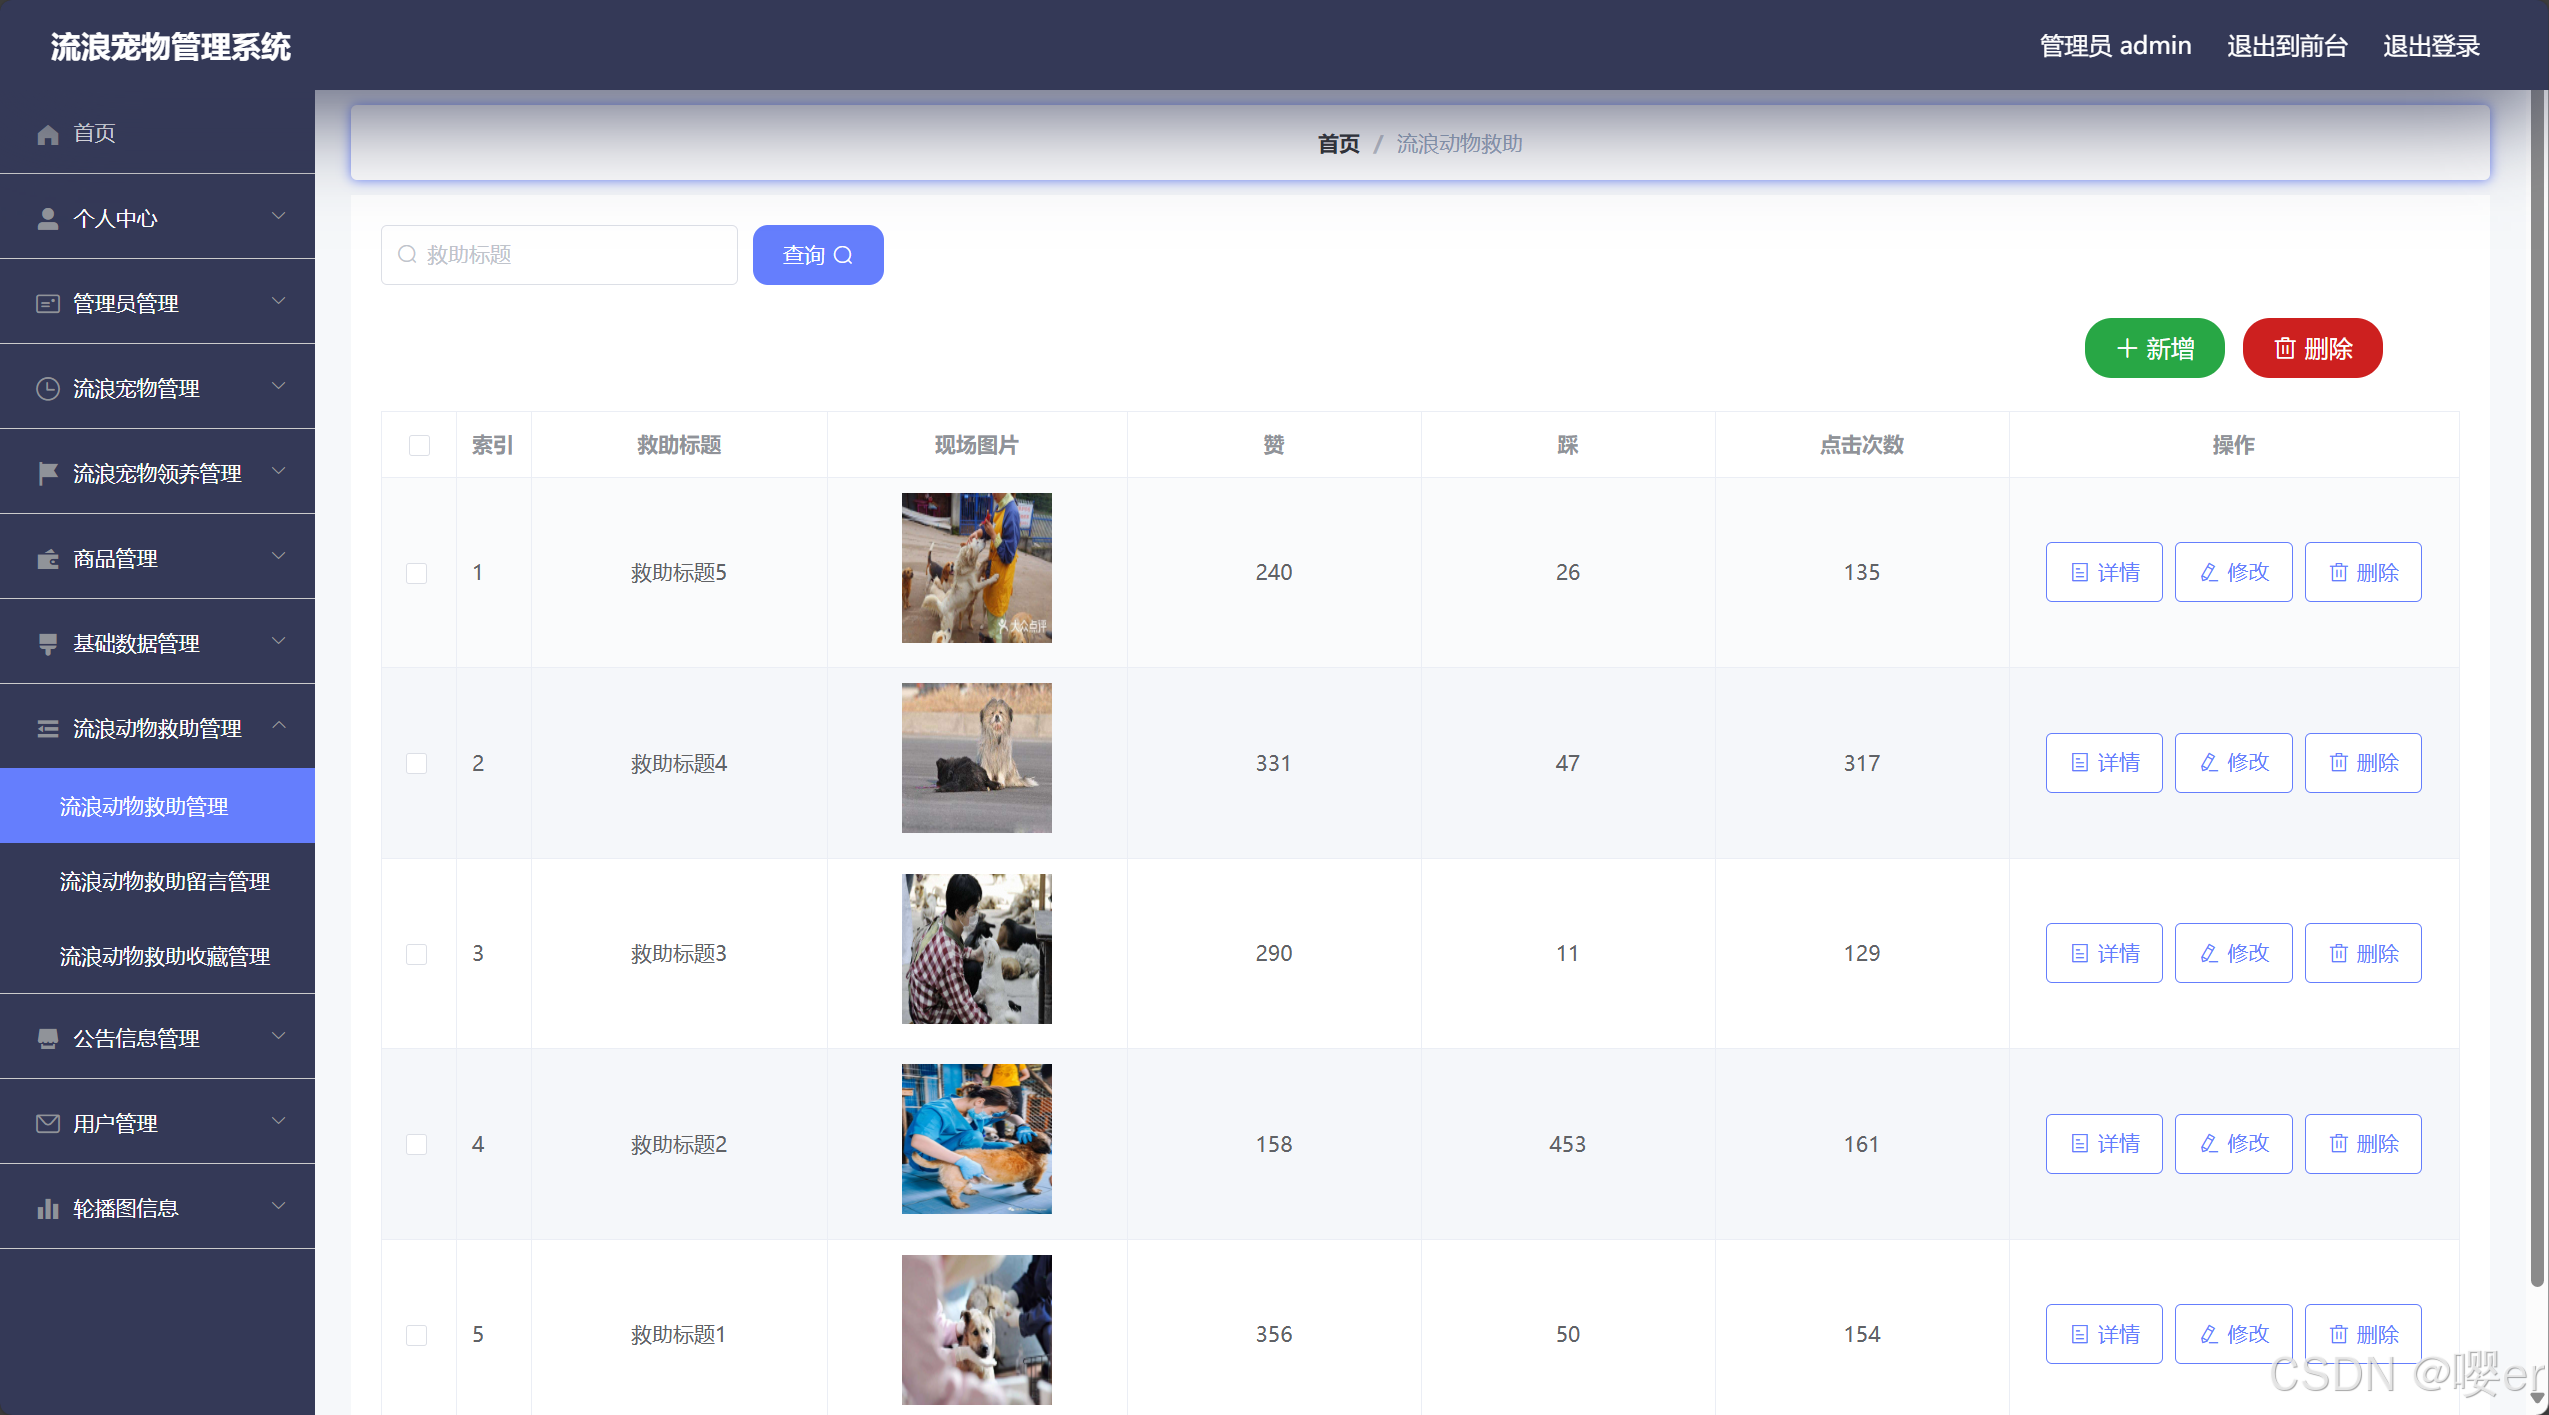Click the flag icon beside 流浪宠物领养管理
The image size is (2549, 1415).
(x=47, y=474)
